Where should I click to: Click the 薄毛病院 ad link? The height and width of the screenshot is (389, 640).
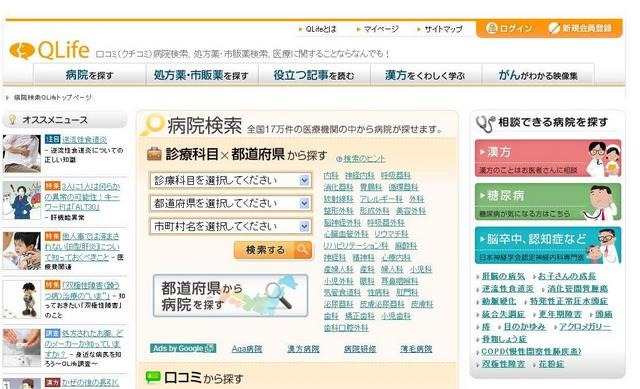coord(416,349)
